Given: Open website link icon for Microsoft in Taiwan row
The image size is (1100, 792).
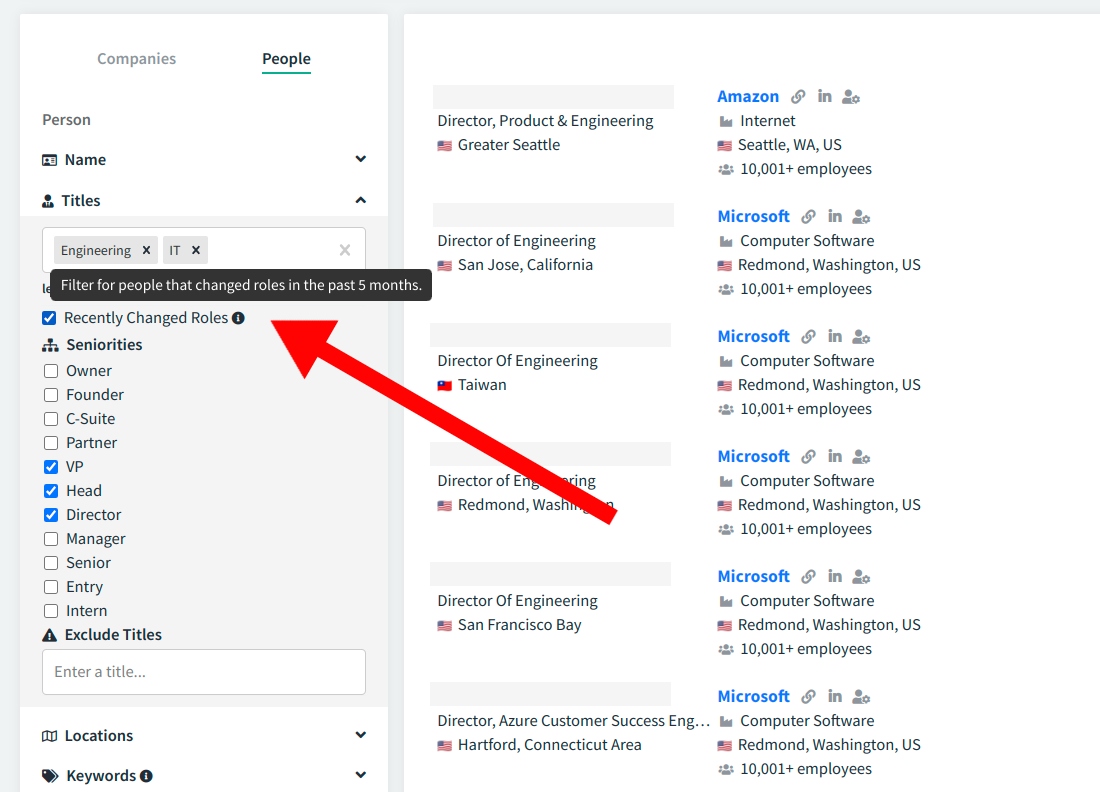Looking at the screenshot, I should click(x=809, y=336).
